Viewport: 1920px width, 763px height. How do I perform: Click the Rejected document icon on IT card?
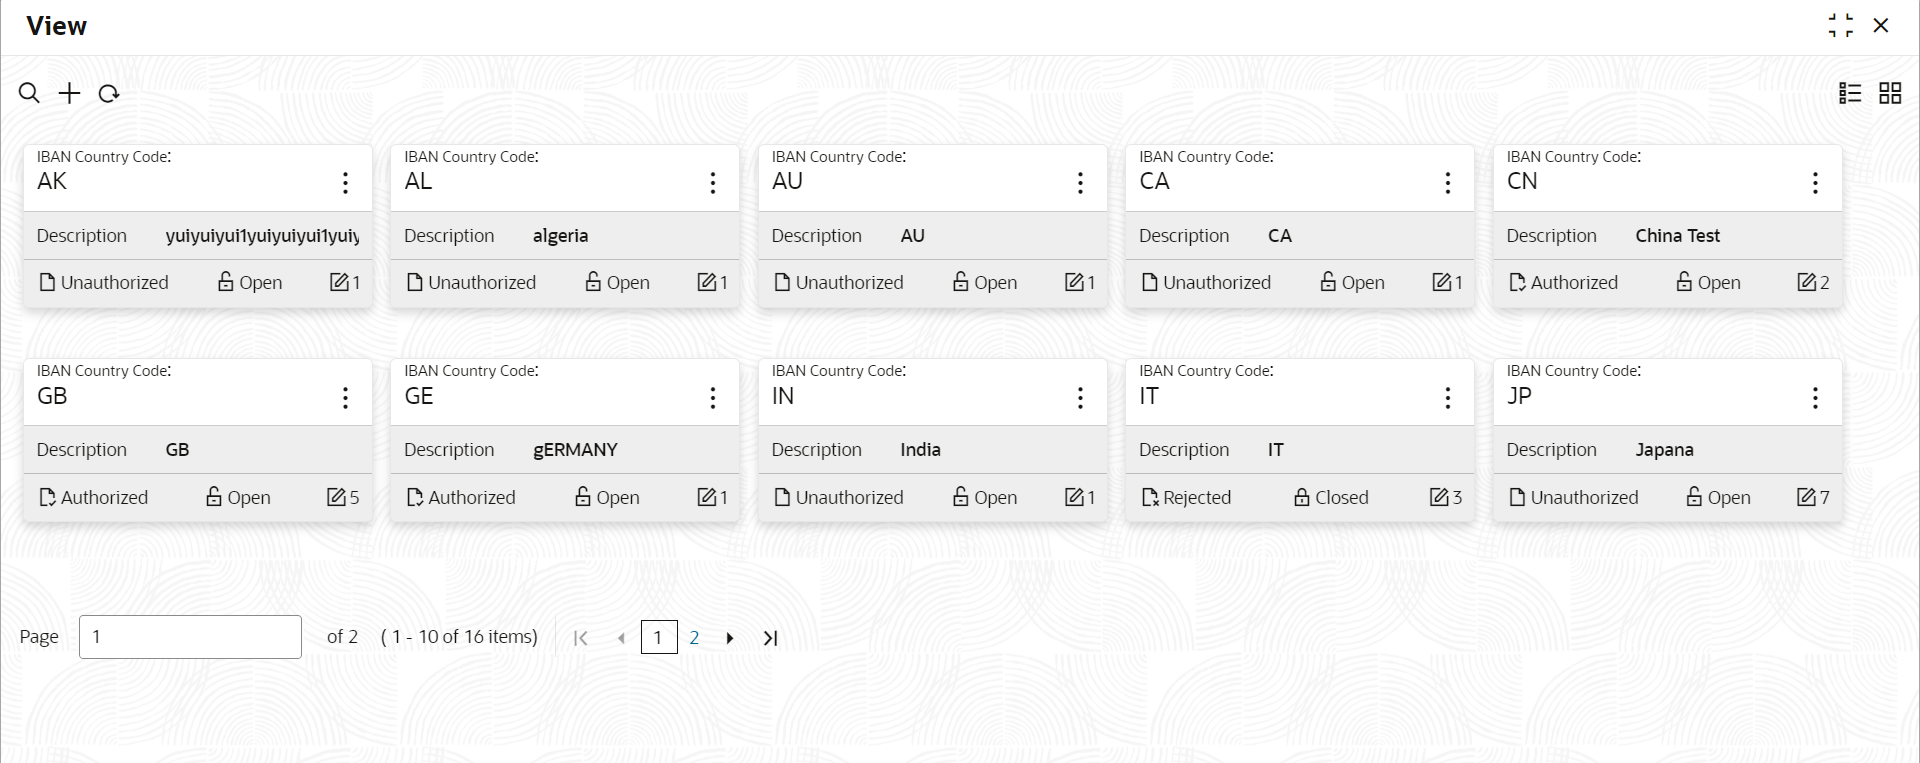pos(1150,497)
